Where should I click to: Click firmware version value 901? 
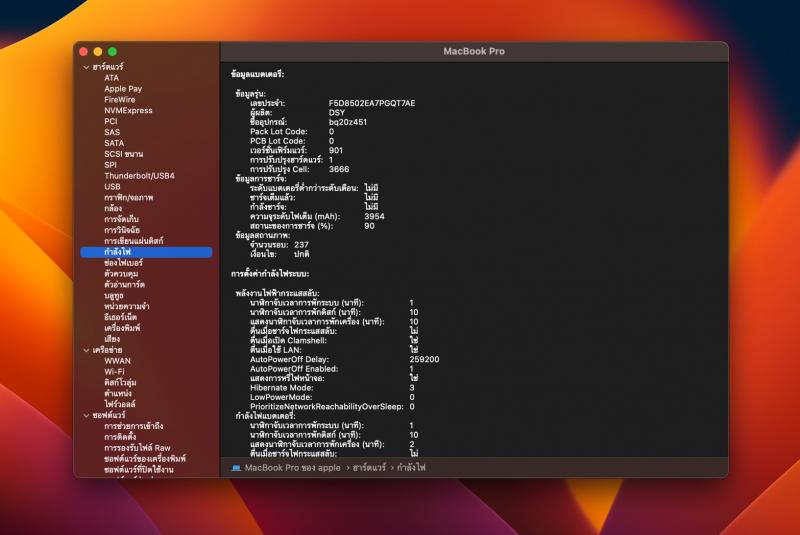(x=336, y=150)
